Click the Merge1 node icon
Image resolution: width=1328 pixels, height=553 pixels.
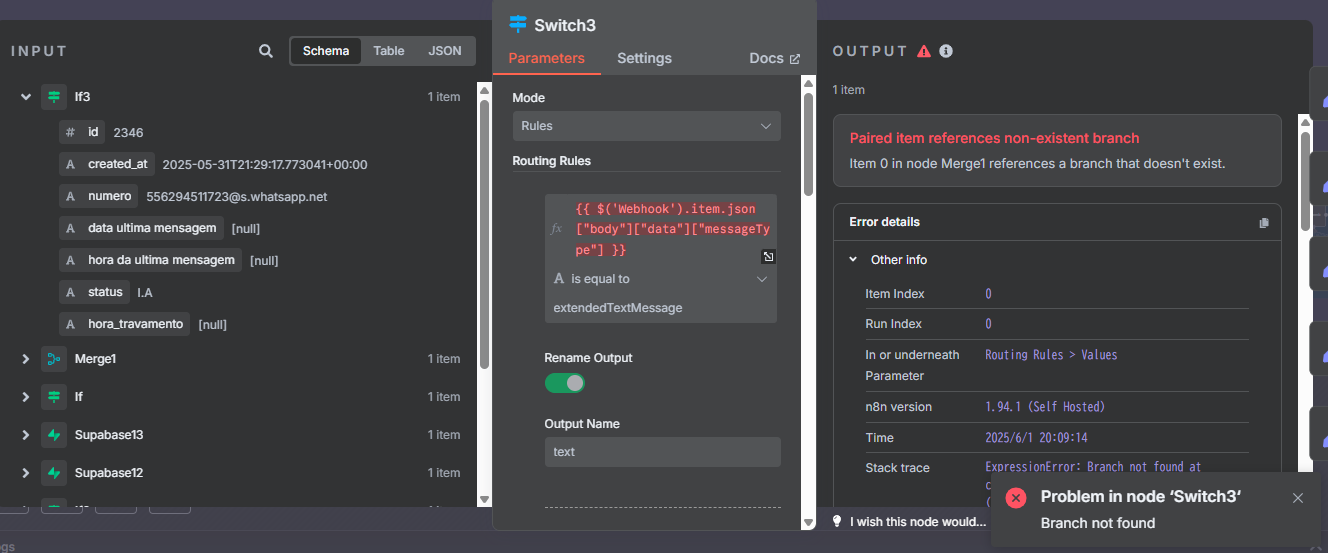click(x=54, y=359)
